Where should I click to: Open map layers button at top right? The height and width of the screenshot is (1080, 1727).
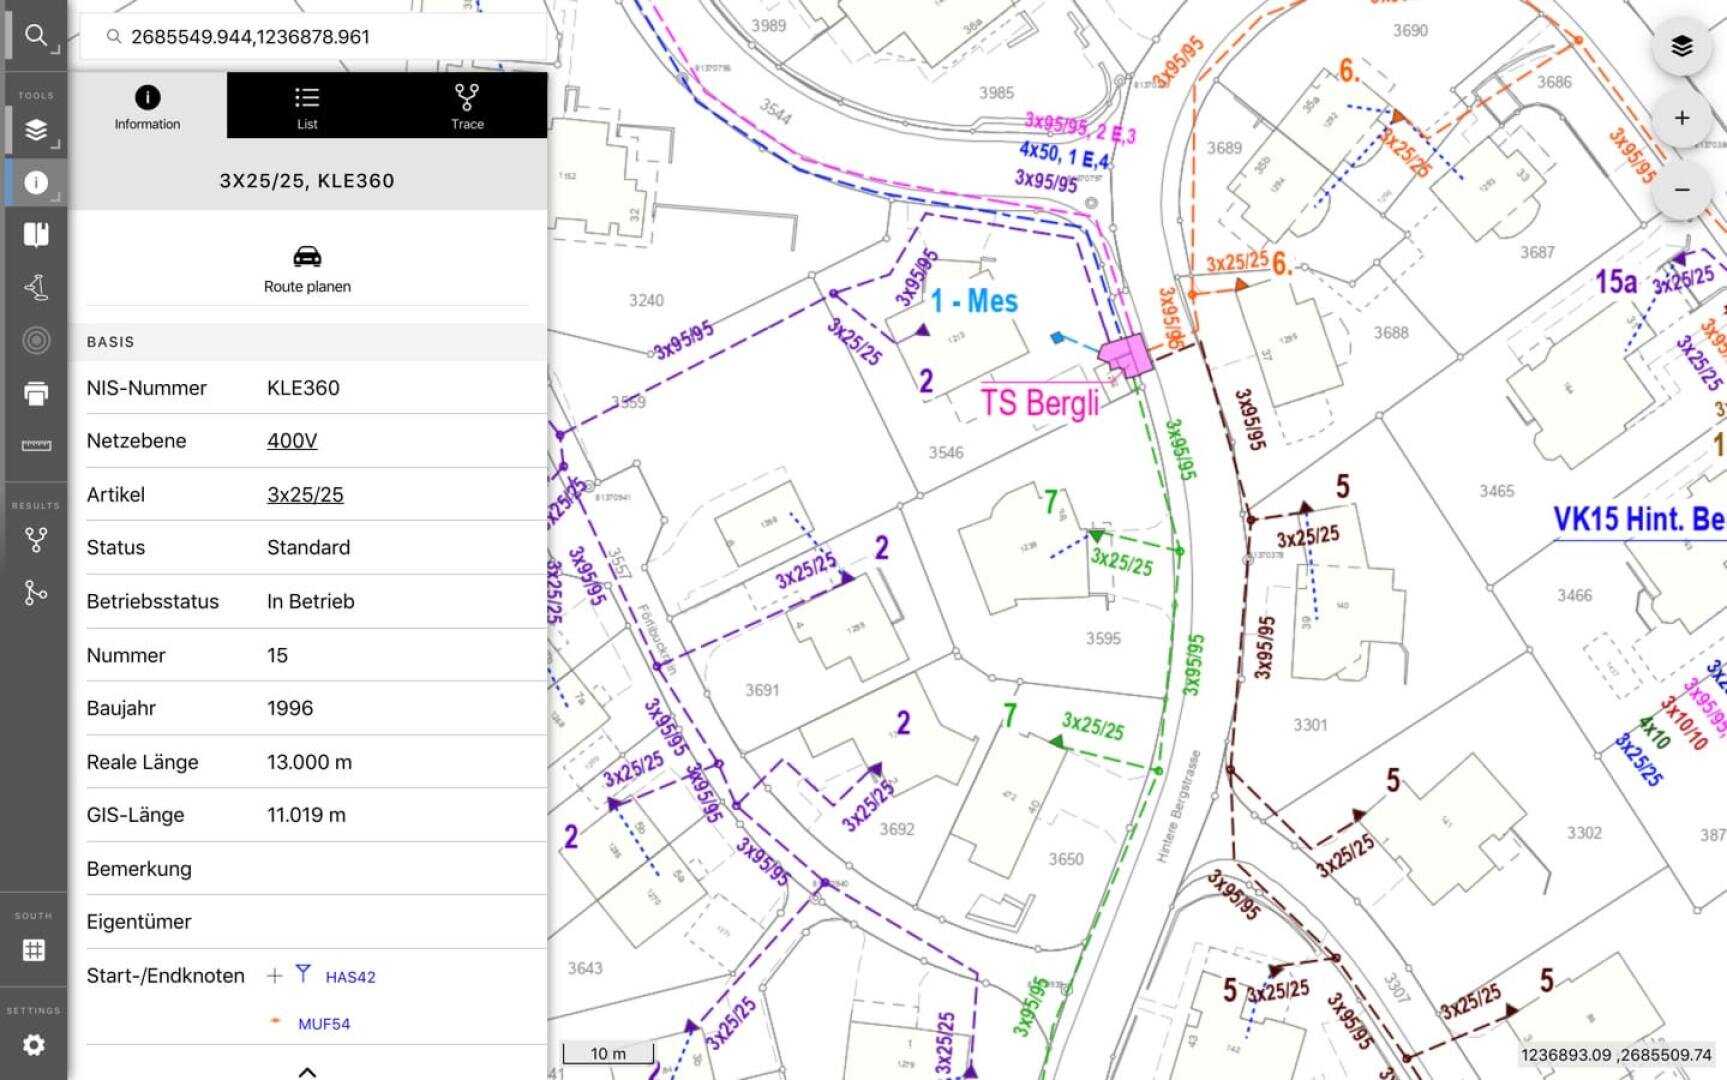pyautogui.click(x=1682, y=46)
